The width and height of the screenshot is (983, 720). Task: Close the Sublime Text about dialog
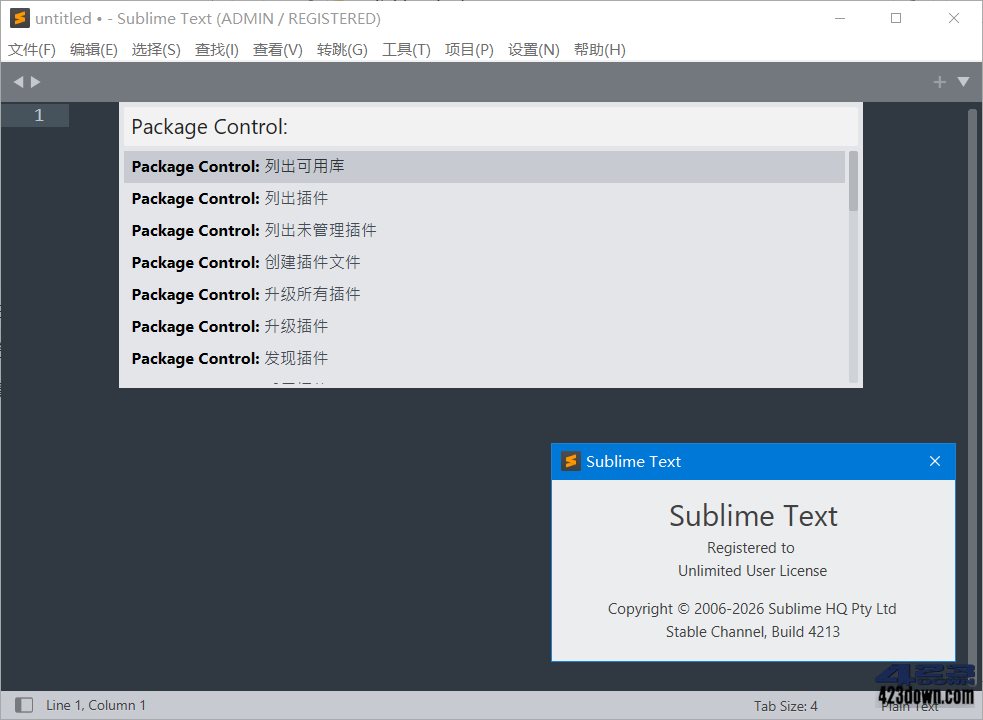935,461
